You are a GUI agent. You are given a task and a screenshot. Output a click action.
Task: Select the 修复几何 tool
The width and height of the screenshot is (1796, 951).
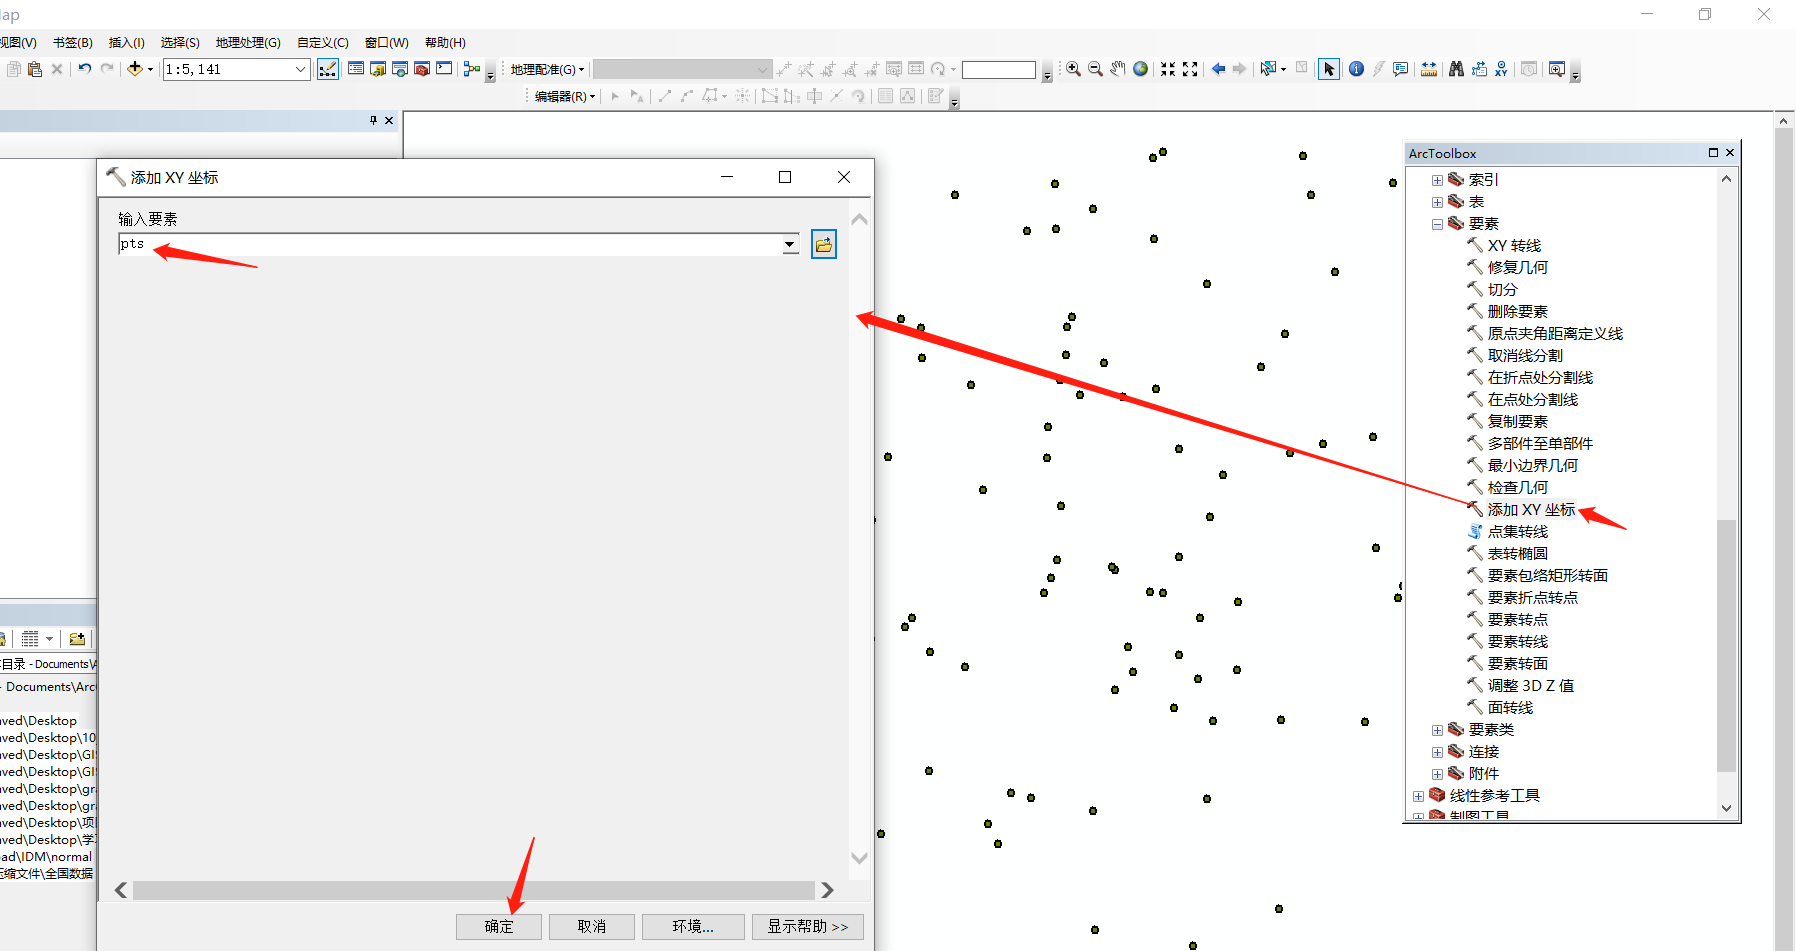click(1517, 268)
